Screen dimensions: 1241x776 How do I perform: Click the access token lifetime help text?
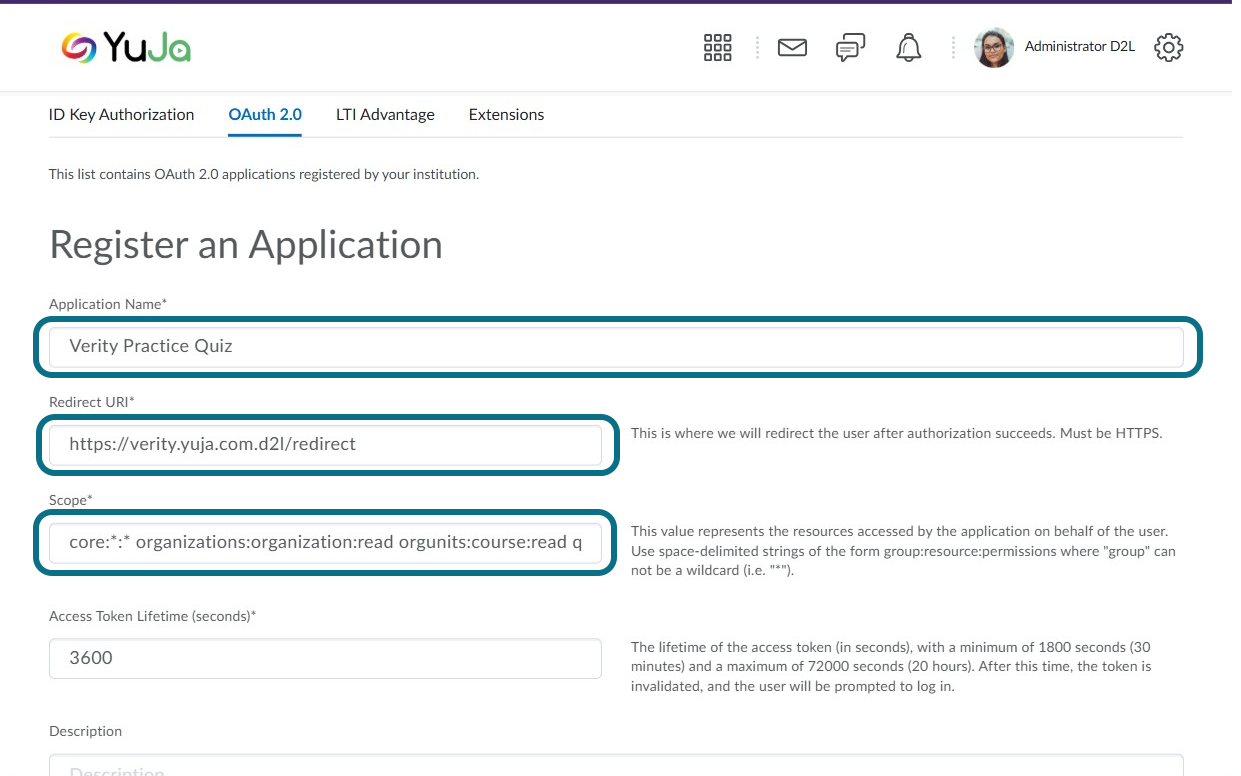click(891, 667)
